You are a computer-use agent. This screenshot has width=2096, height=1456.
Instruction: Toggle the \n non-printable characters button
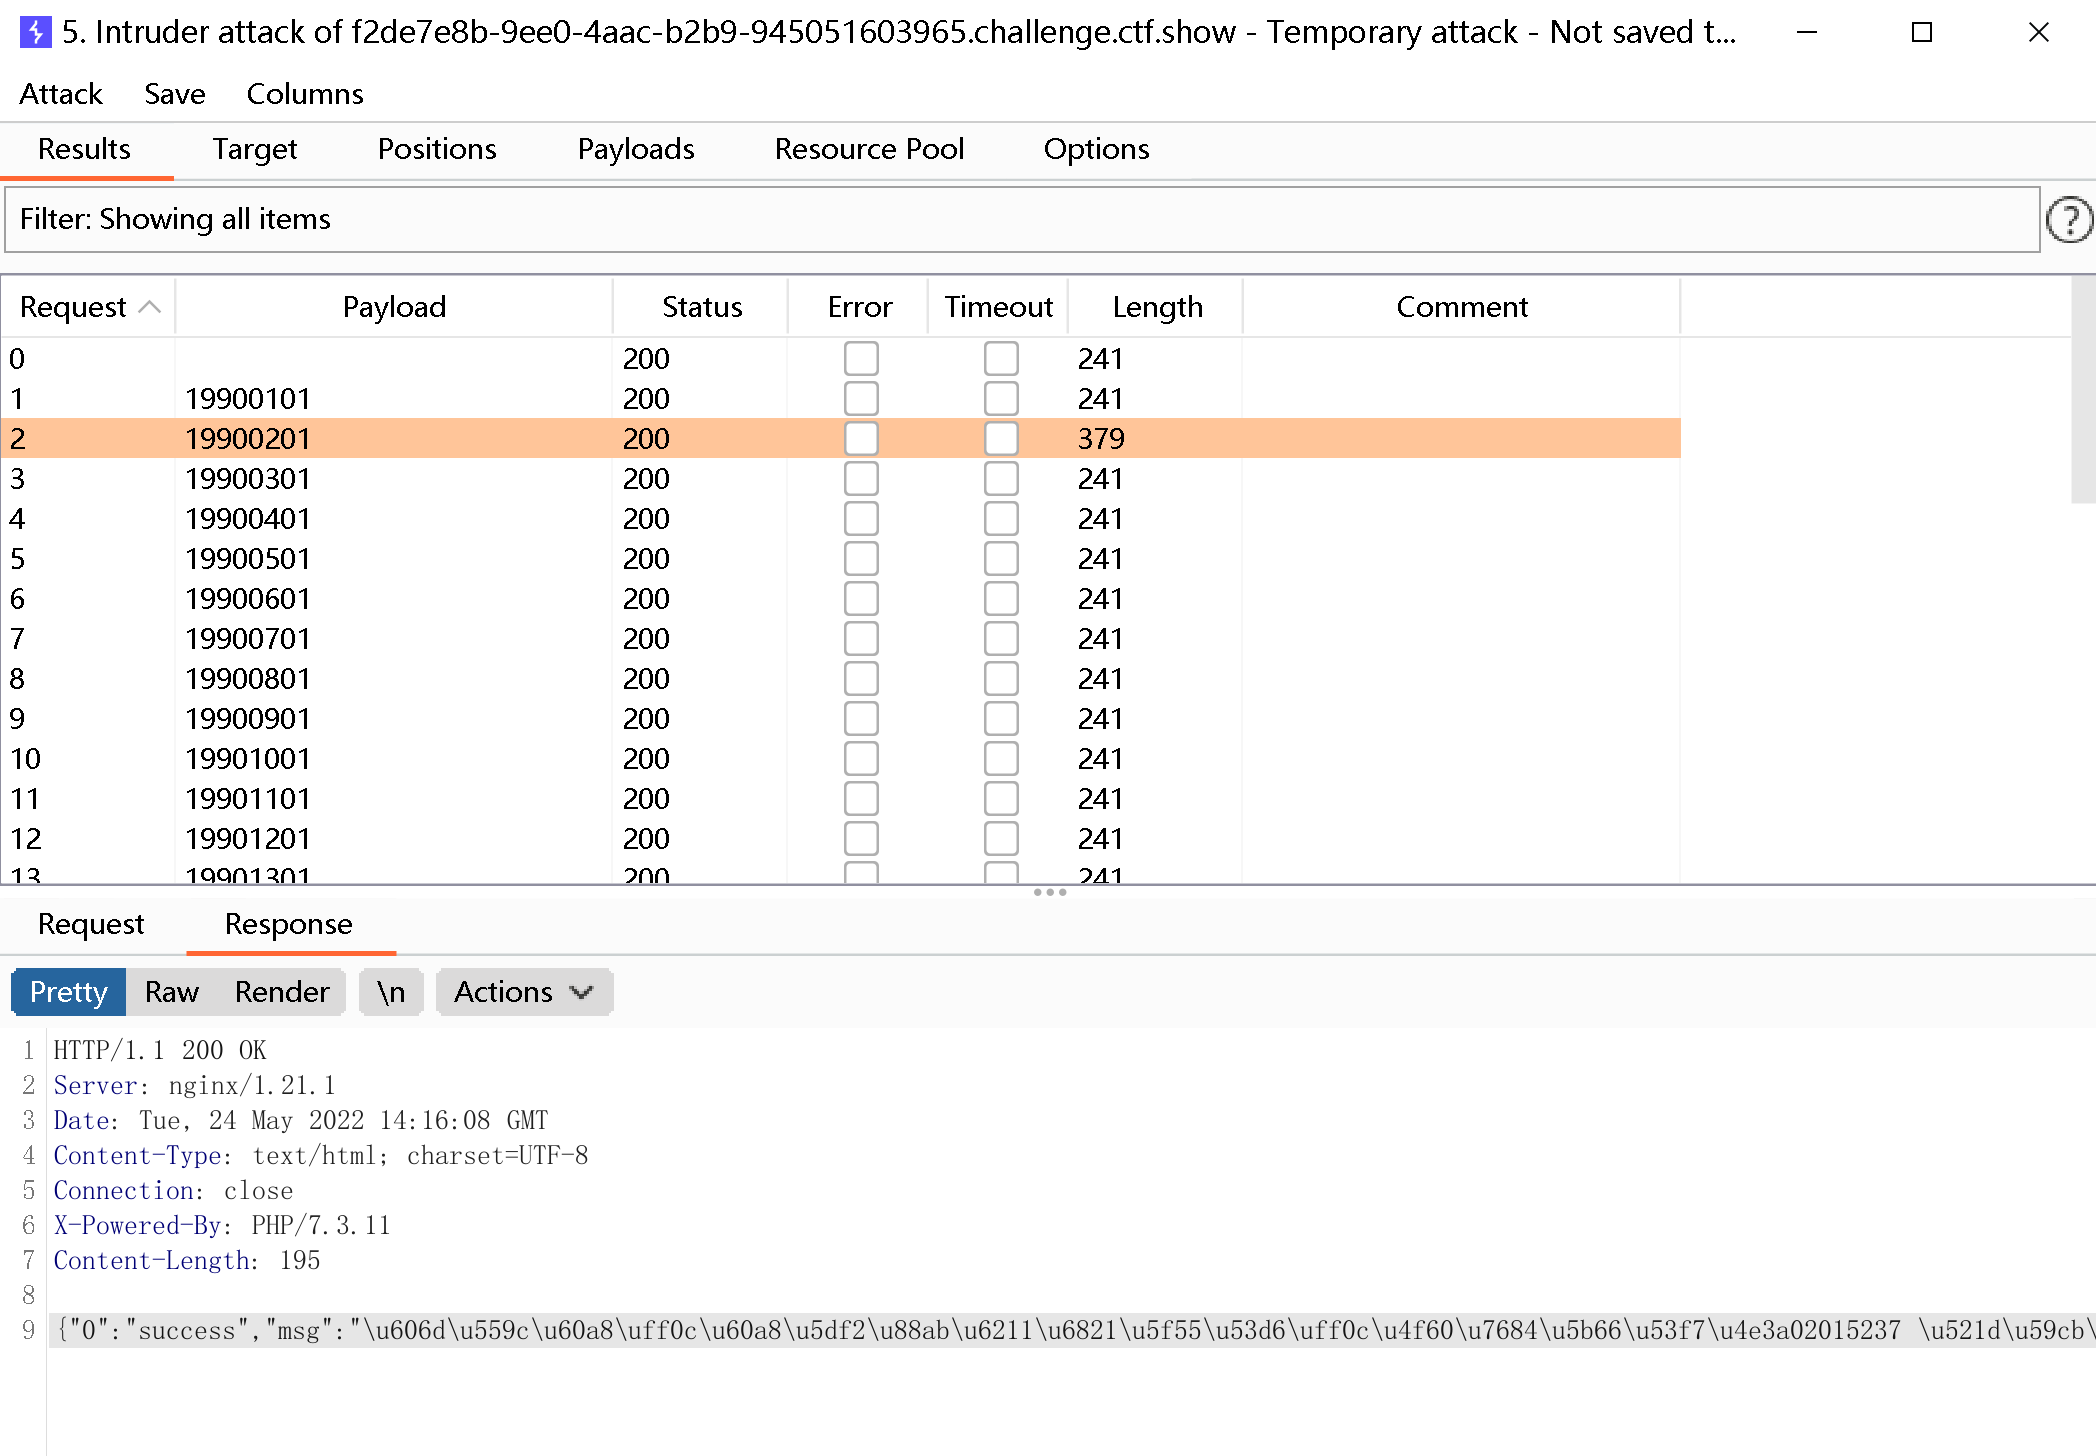pos(391,992)
